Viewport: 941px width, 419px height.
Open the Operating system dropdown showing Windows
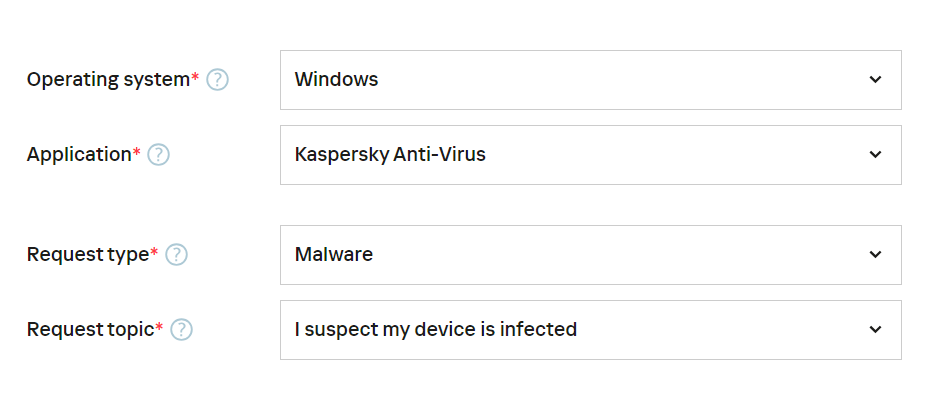coord(590,80)
